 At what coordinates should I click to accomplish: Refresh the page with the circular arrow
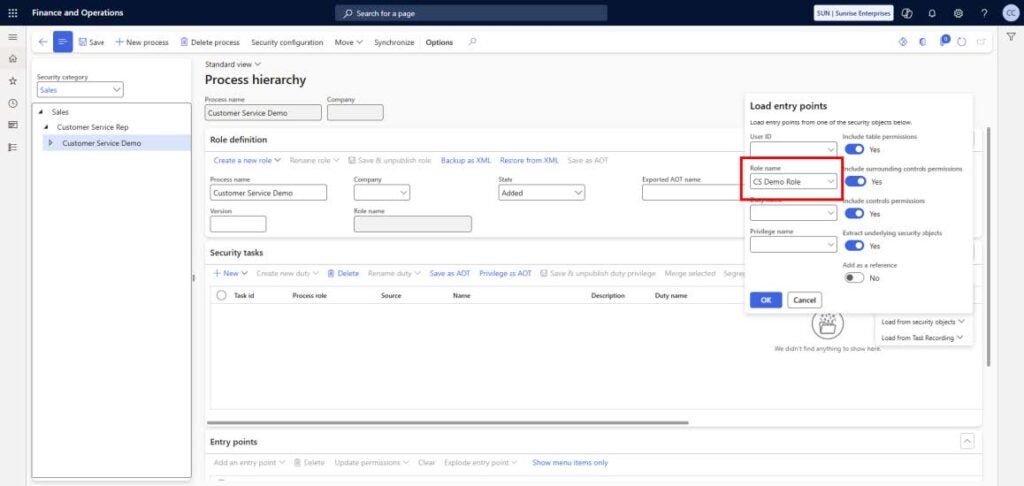961,42
